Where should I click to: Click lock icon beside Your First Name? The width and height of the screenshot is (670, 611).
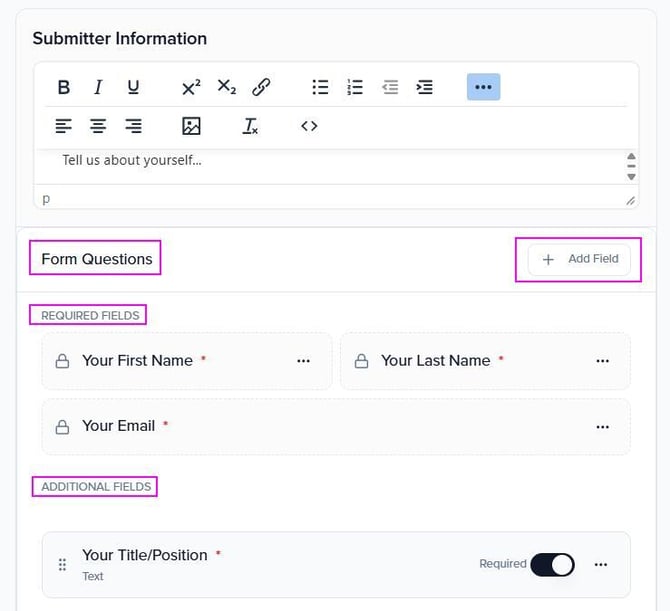pos(62,361)
